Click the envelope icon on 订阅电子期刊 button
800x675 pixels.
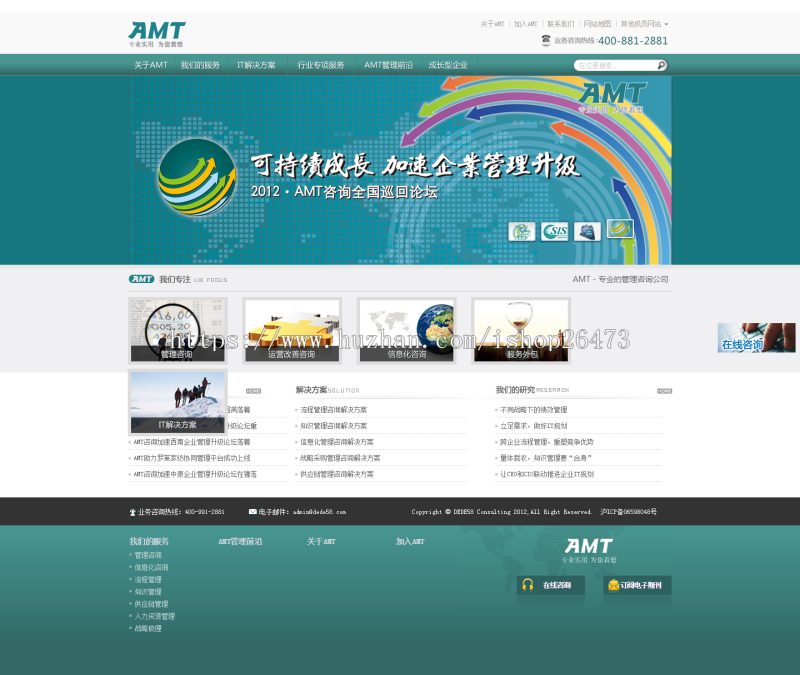pyautogui.click(x=614, y=585)
